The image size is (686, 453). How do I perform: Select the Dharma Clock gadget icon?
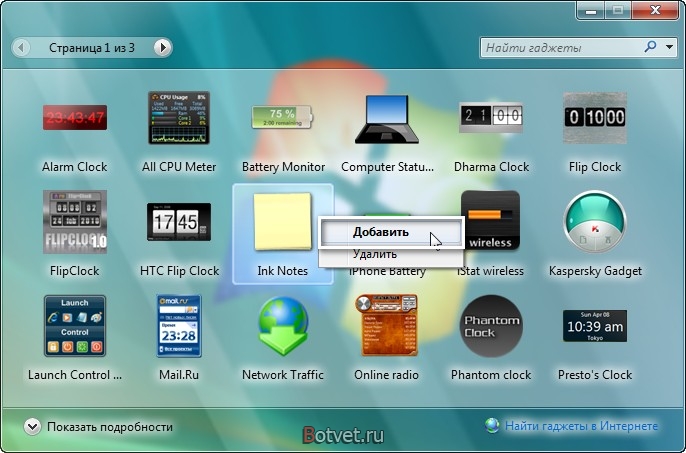coord(491,116)
